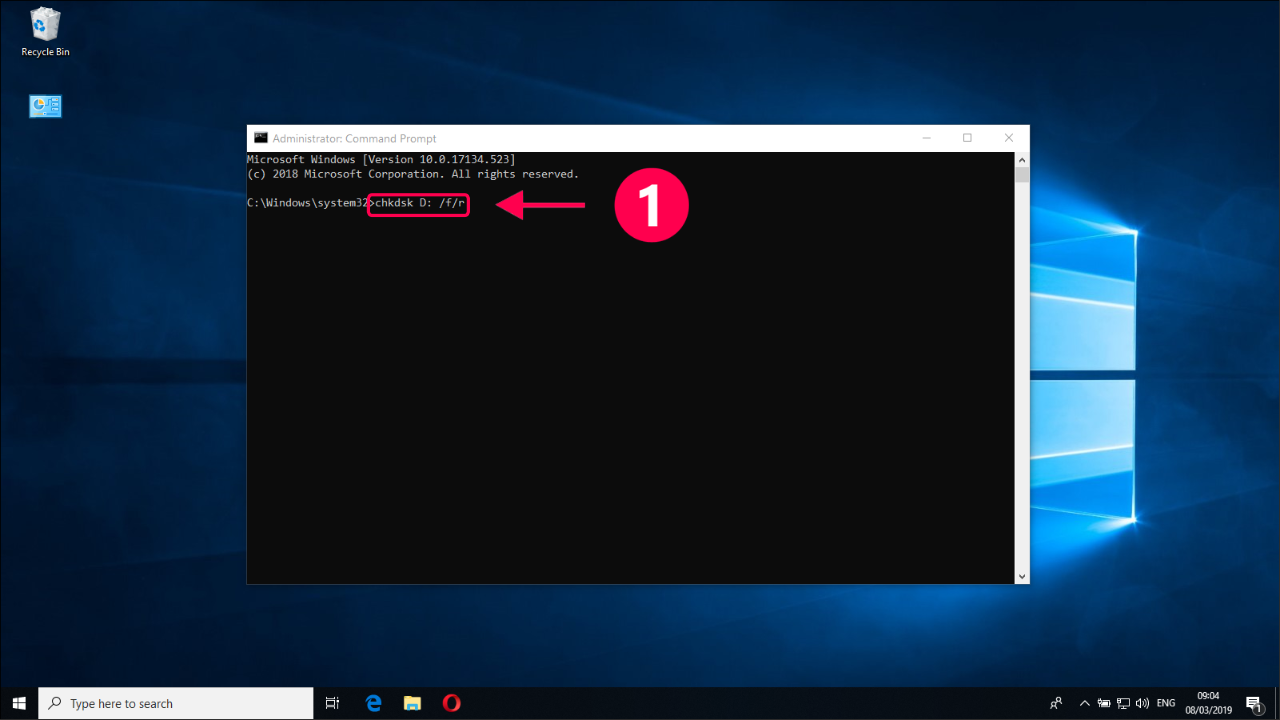Click the Microsoft Corporation copyright line

(x=413, y=174)
